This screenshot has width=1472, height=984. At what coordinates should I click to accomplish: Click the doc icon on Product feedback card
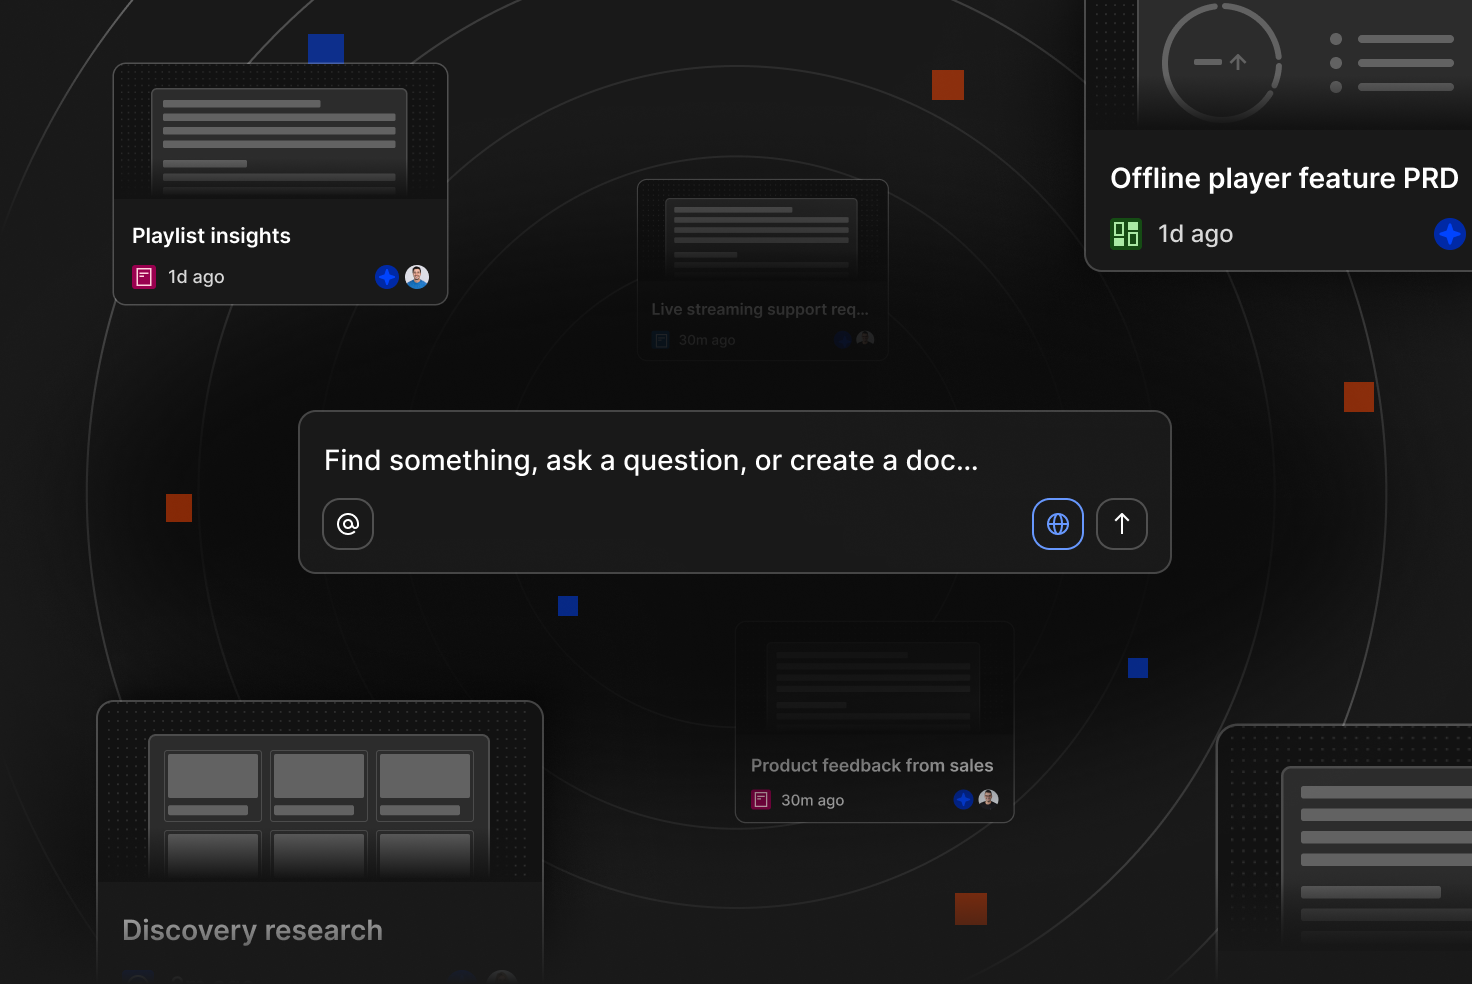tap(760, 799)
